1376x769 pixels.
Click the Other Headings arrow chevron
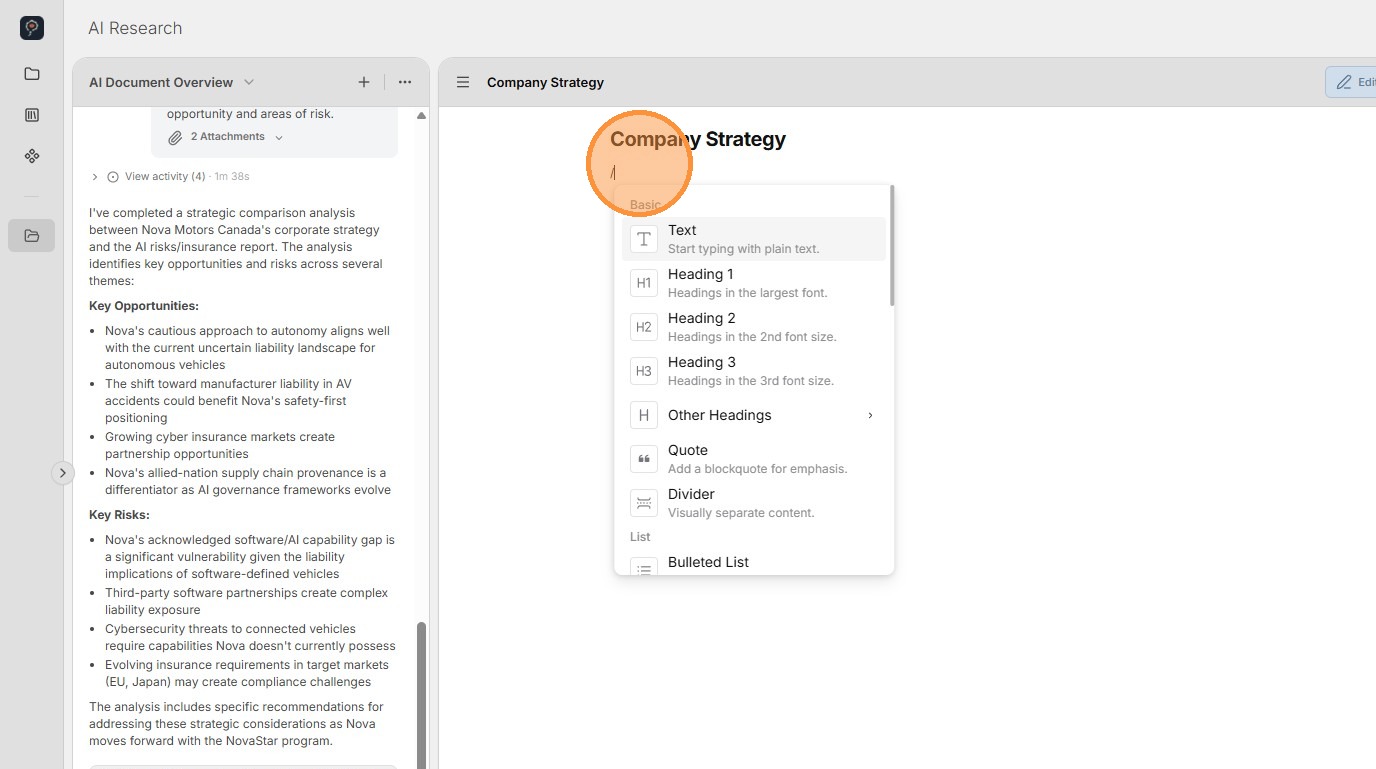(870, 415)
